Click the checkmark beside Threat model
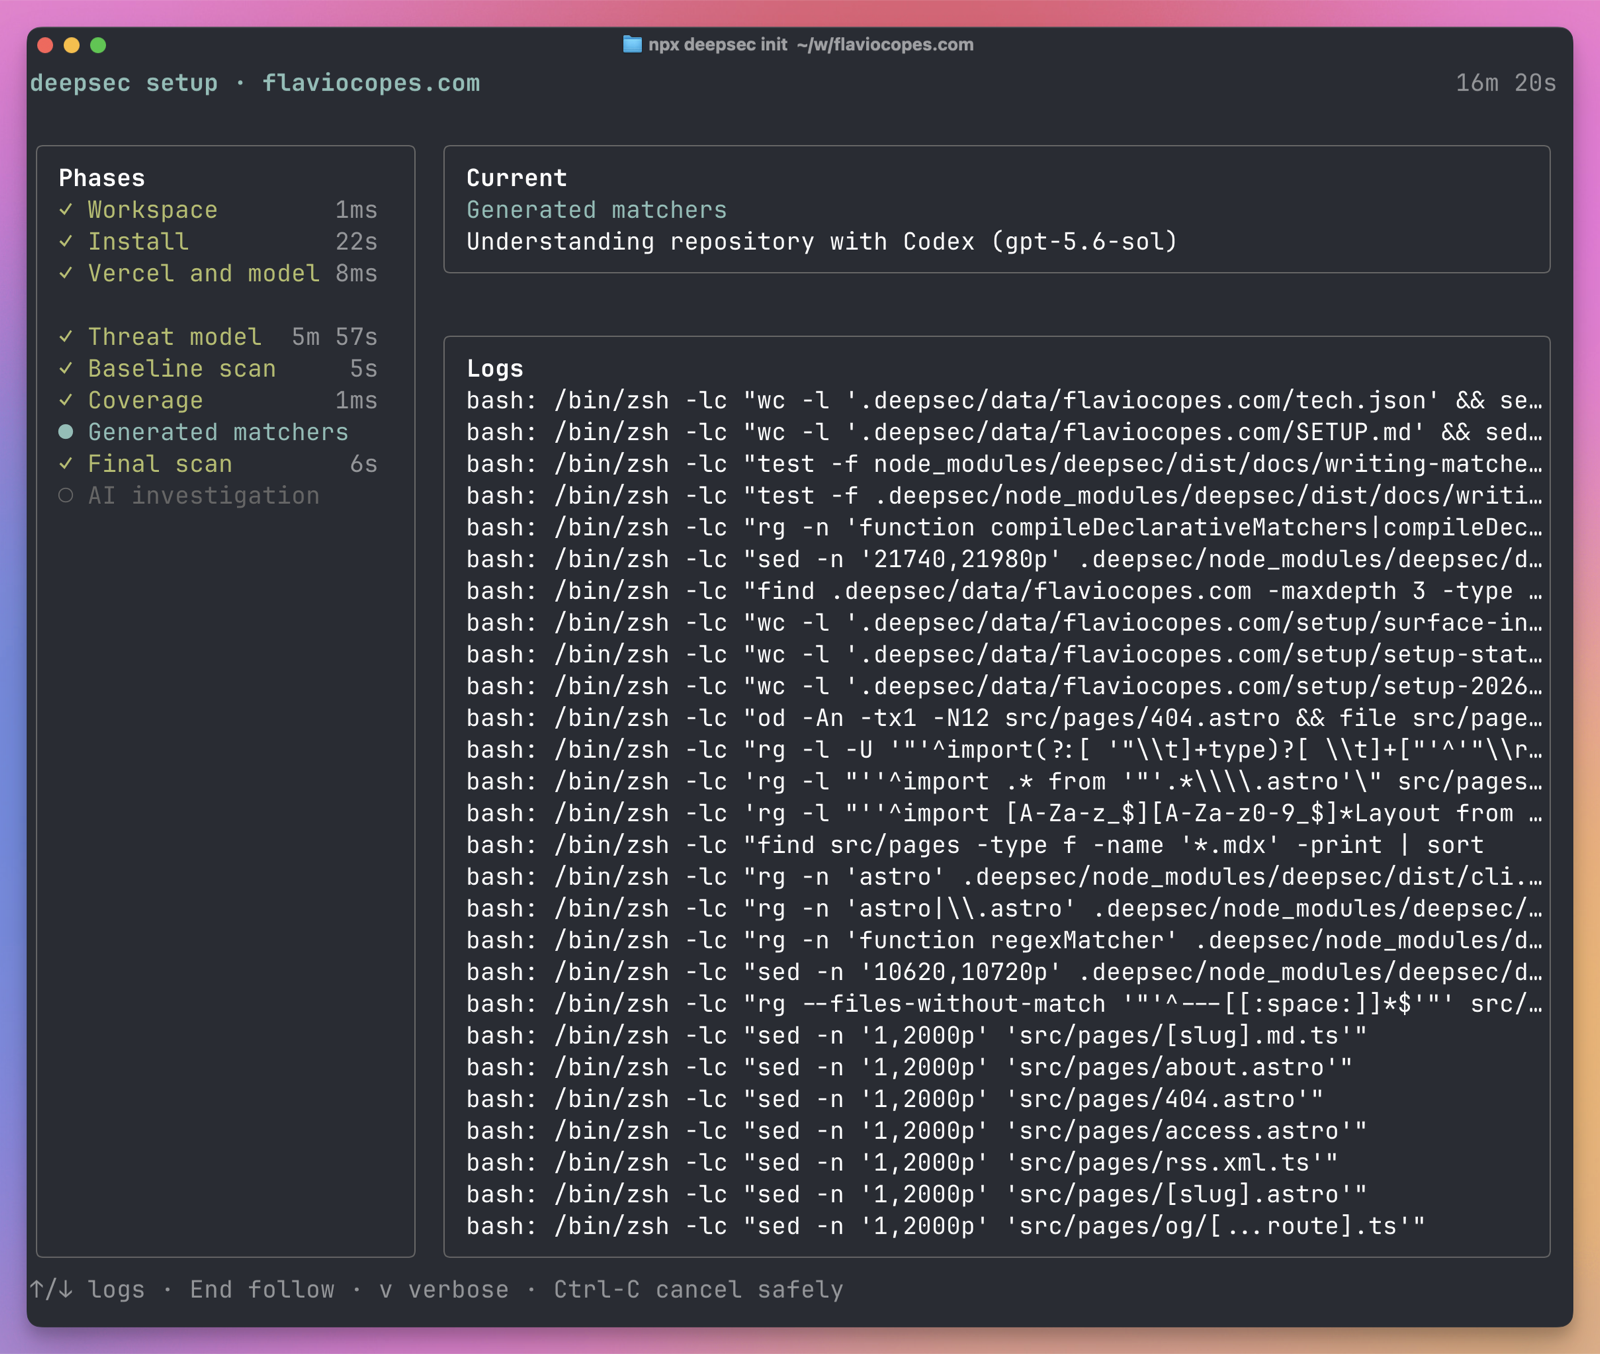The height and width of the screenshot is (1354, 1600). [66, 337]
